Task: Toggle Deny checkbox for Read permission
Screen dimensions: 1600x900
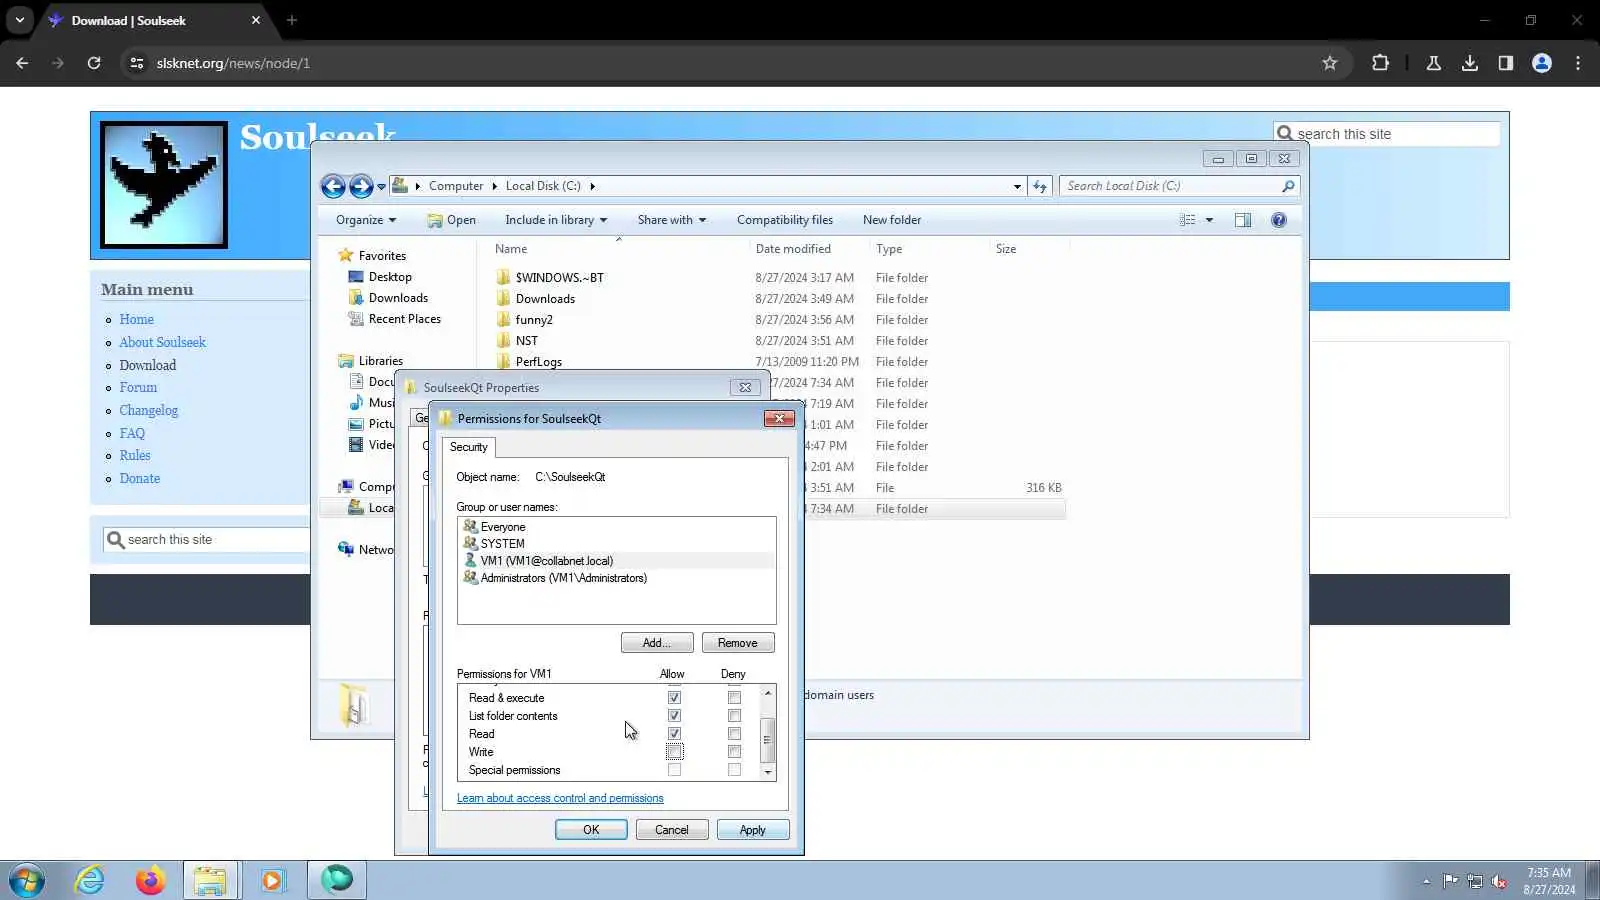Action: pos(734,734)
